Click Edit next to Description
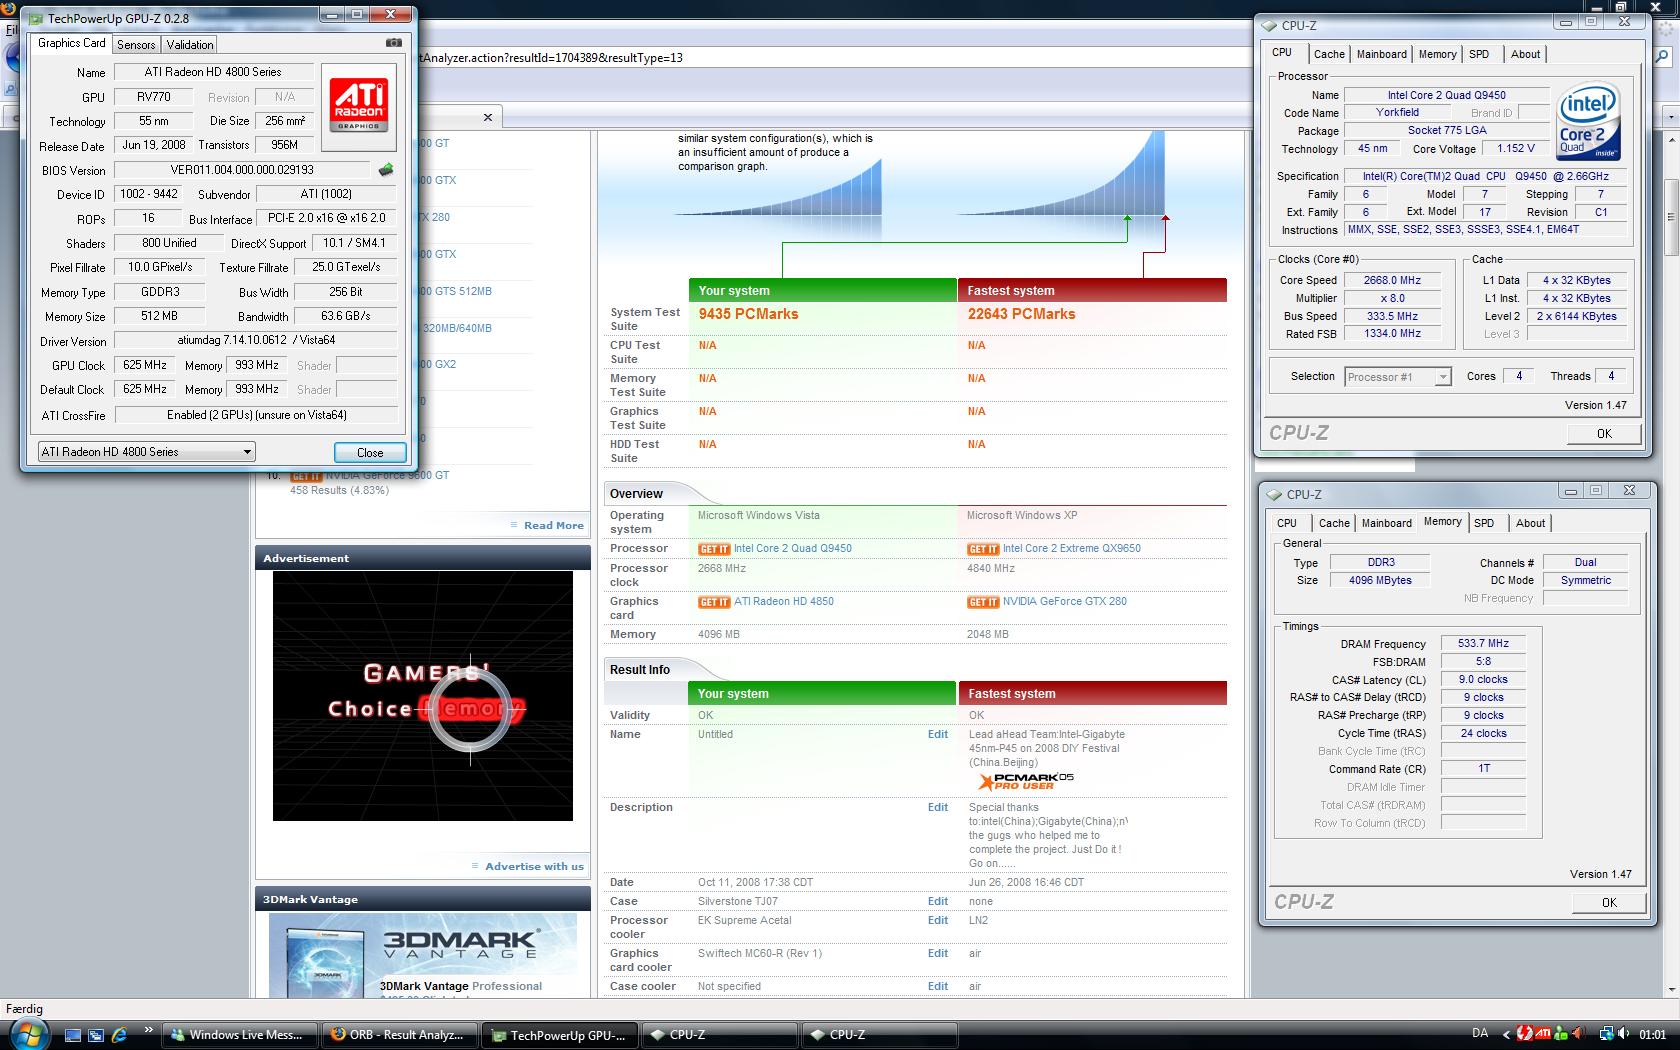The height and width of the screenshot is (1050, 1680). pyautogui.click(x=937, y=808)
